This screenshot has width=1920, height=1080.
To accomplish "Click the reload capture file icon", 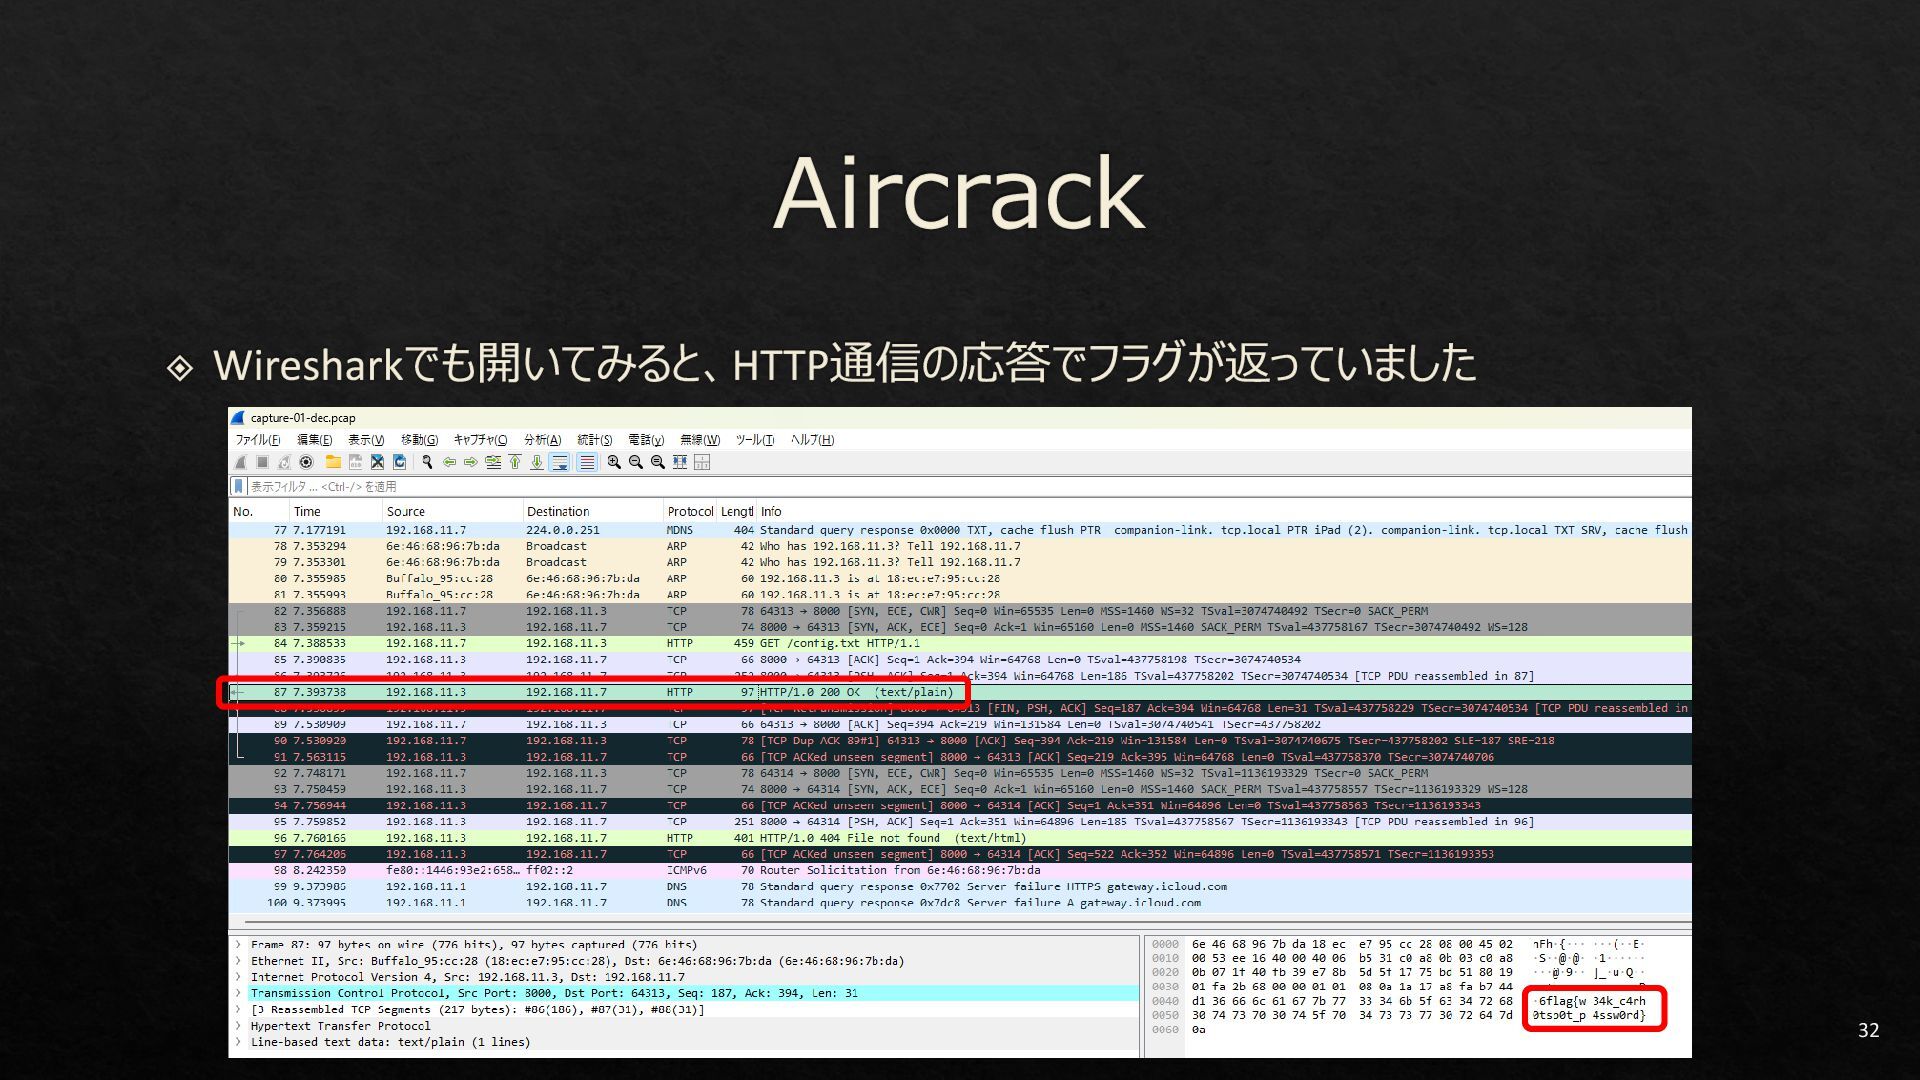I will (x=399, y=462).
